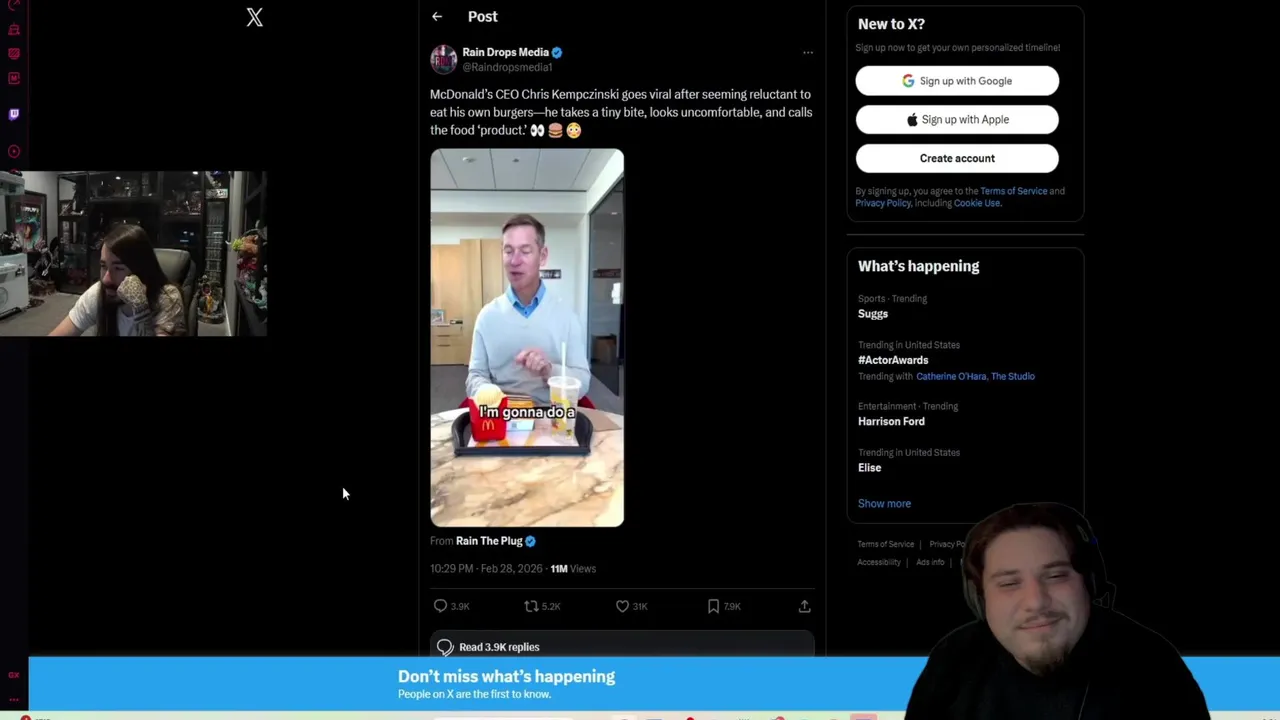Bookmark the post with the bookmark icon
The image size is (1280, 720).
point(713,606)
